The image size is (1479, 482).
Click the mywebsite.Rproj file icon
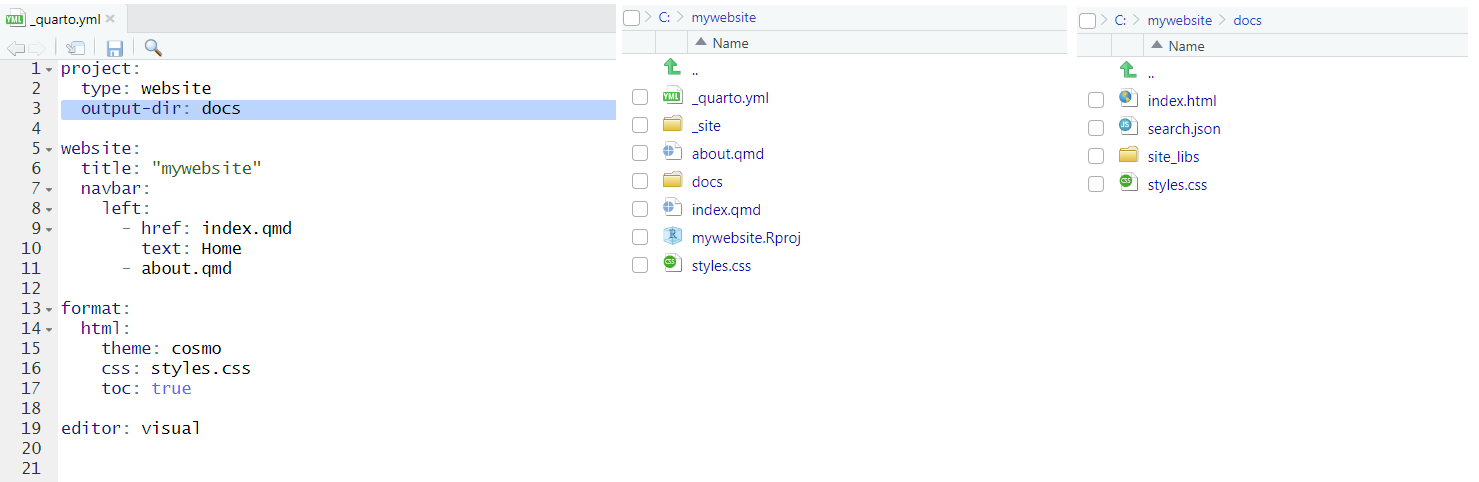[x=672, y=237]
